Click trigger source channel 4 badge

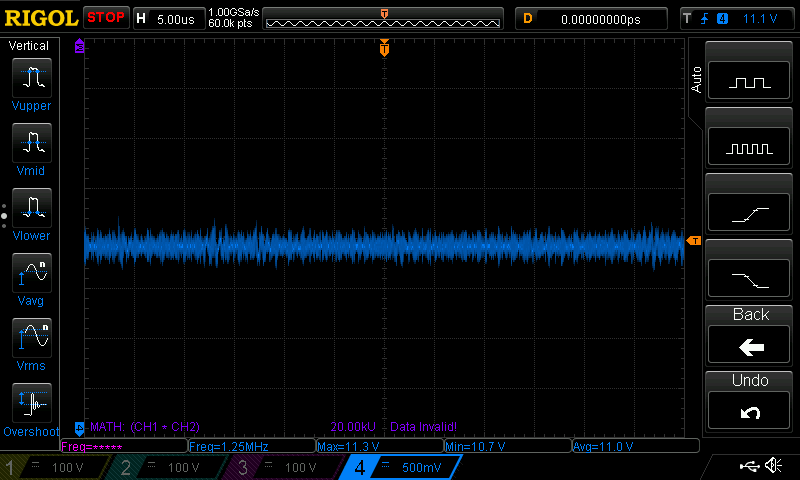[x=722, y=19]
